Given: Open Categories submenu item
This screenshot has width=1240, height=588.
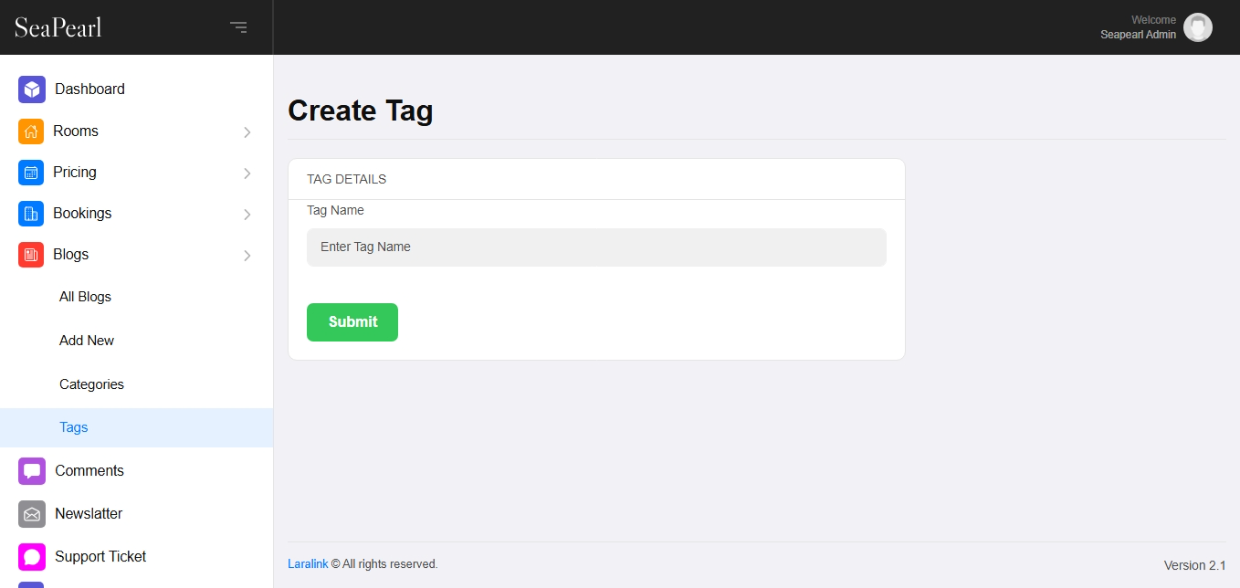Looking at the screenshot, I should tap(91, 384).
